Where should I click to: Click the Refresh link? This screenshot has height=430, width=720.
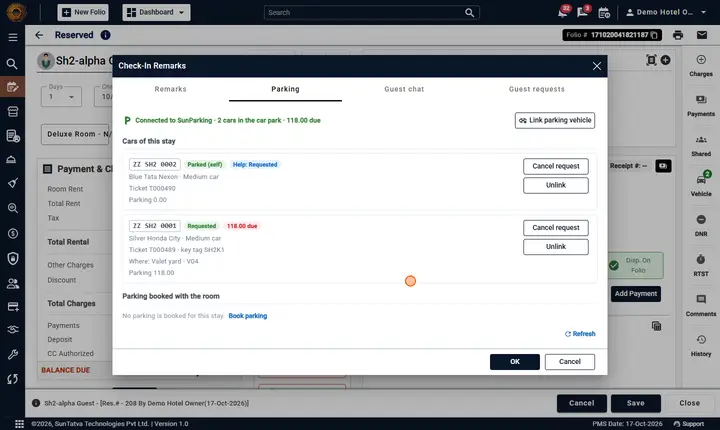580,334
